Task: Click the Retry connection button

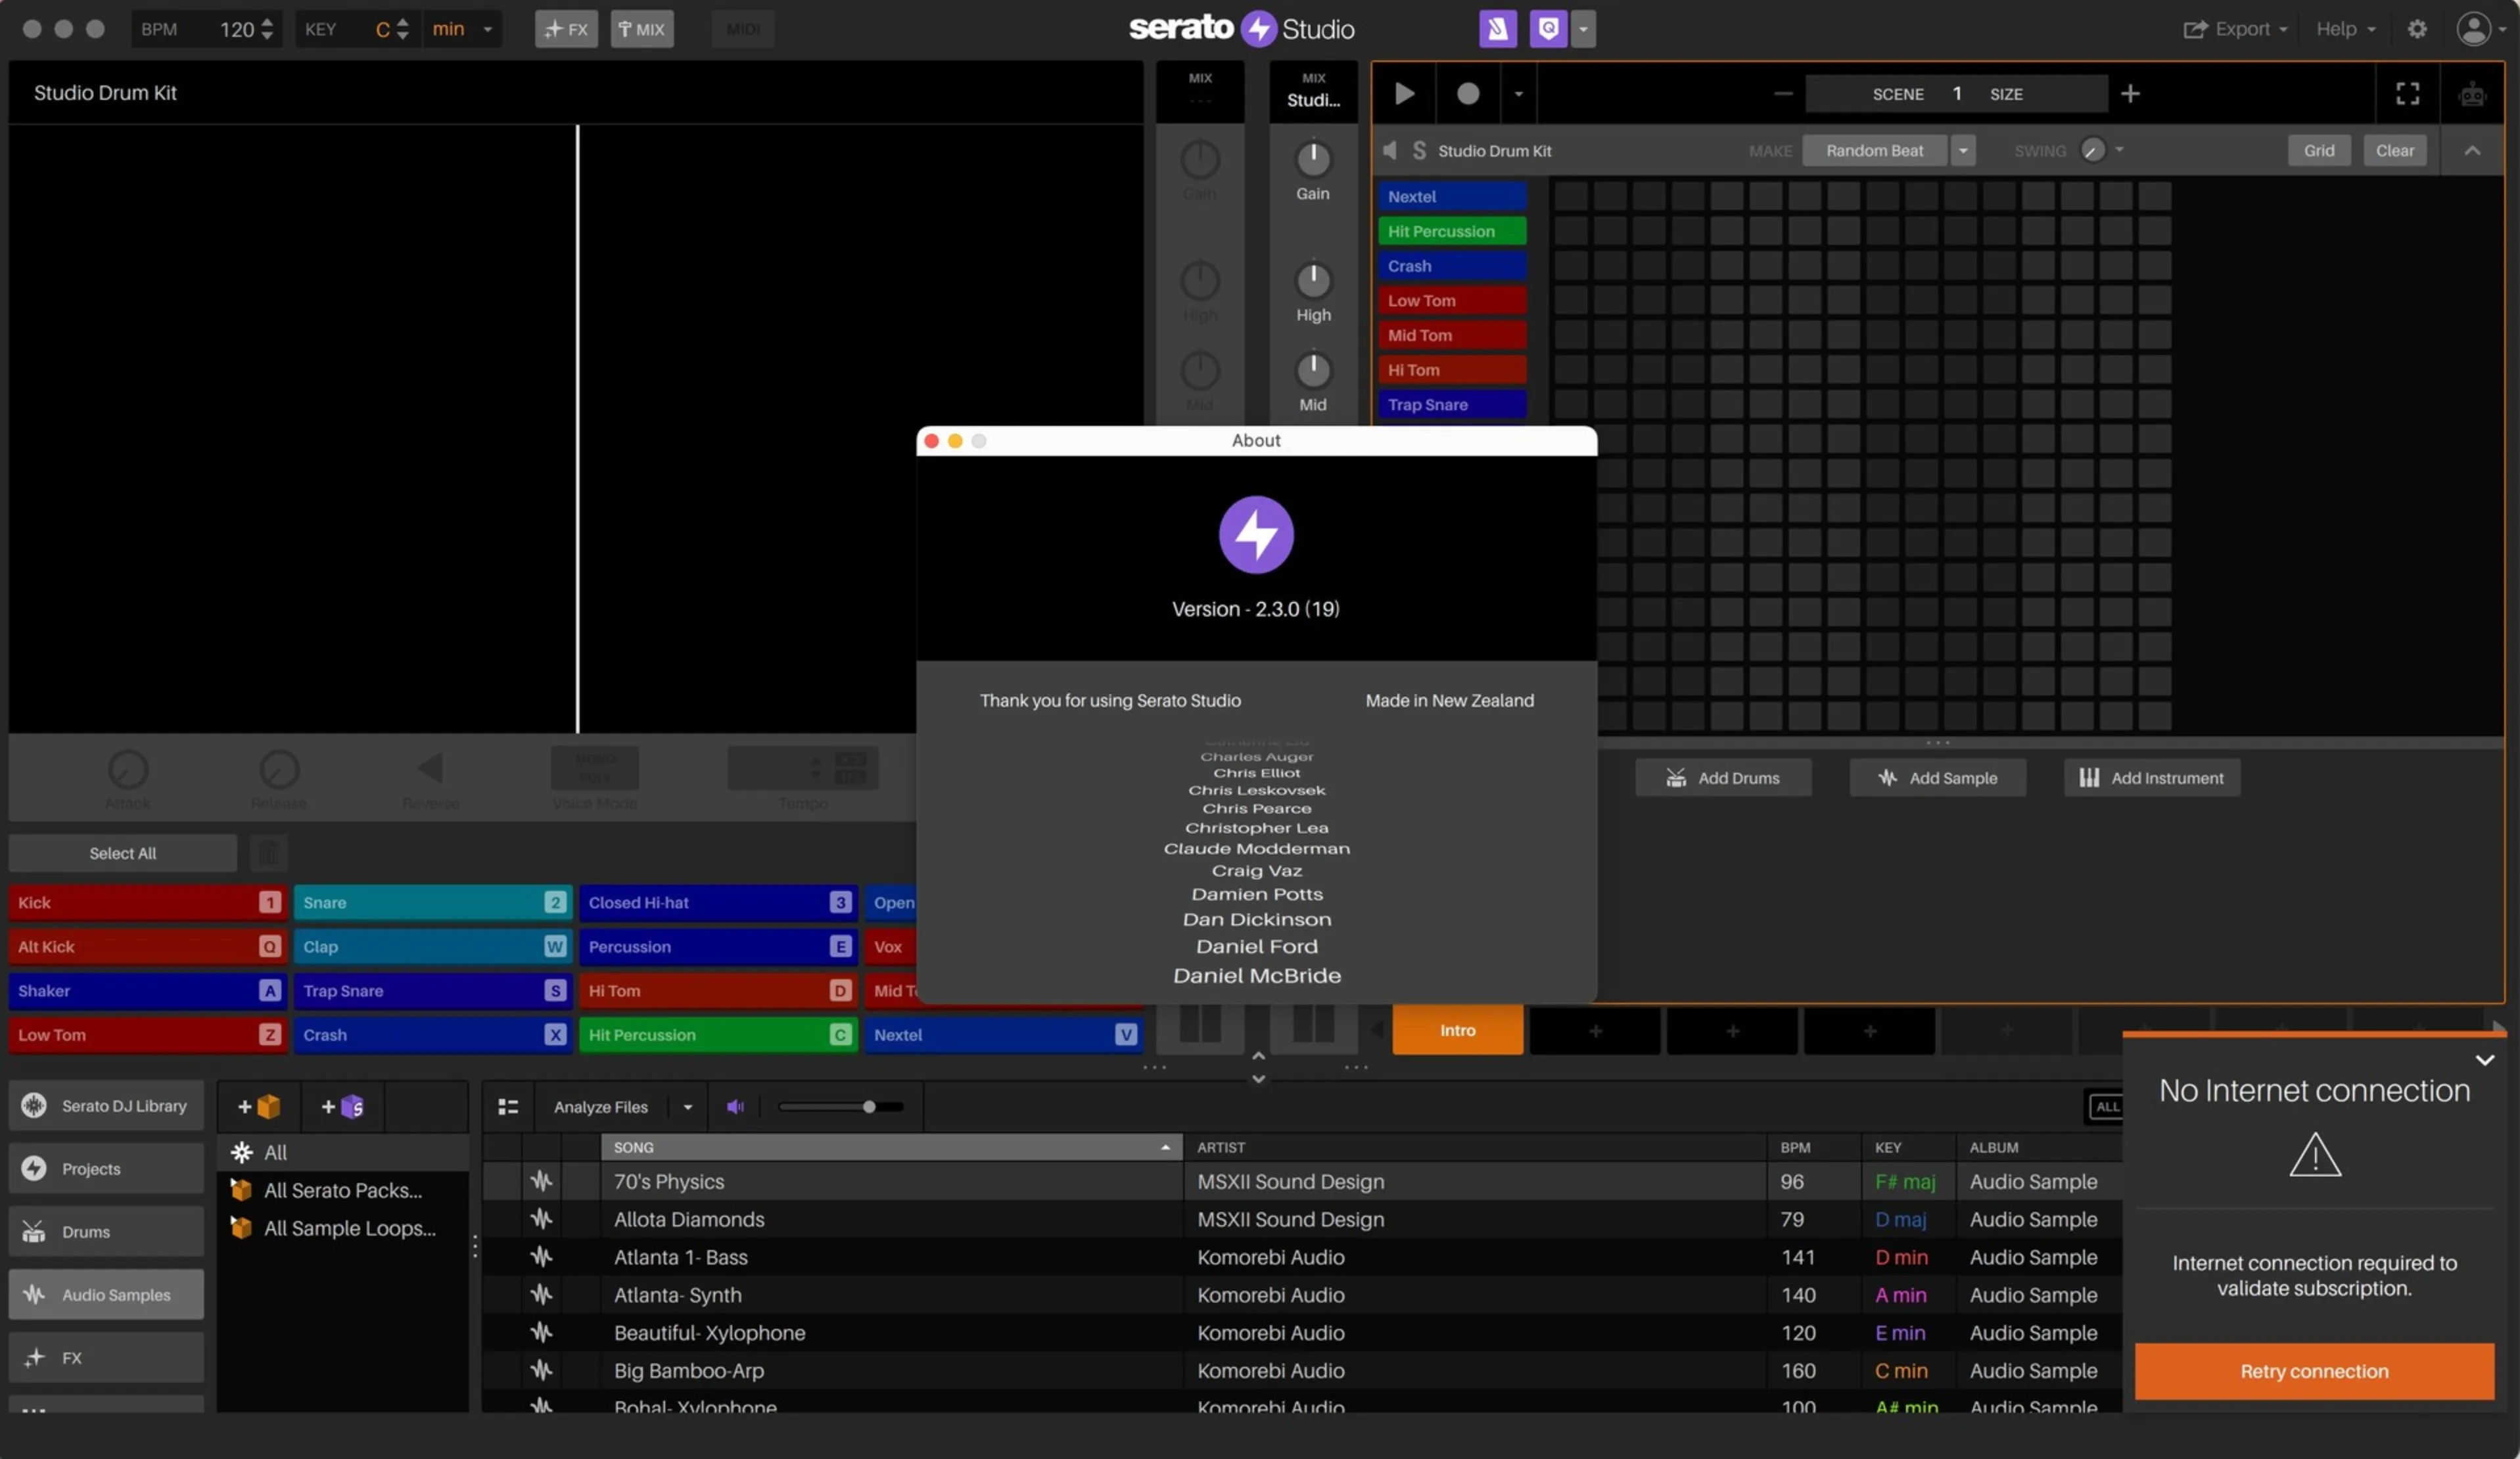Action: point(2314,1371)
